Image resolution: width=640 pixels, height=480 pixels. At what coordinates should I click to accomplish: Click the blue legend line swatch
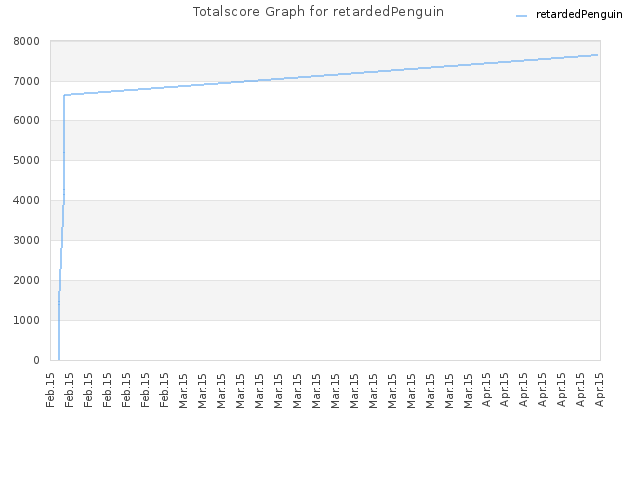[x=522, y=16]
